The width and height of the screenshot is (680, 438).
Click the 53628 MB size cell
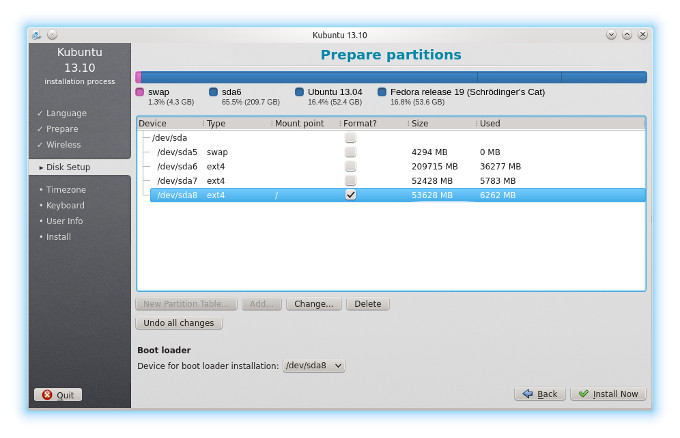(x=432, y=195)
